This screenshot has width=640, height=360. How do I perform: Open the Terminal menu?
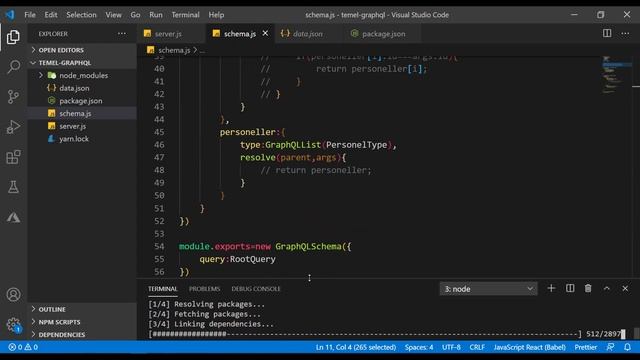pyautogui.click(x=185, y=15)
